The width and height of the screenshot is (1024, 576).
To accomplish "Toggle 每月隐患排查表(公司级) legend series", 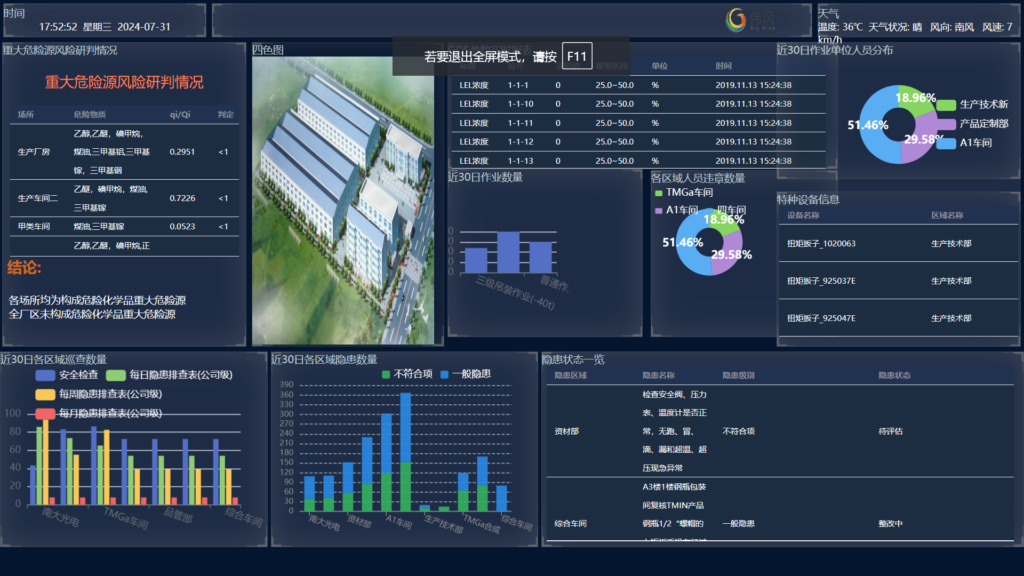I will (99, 413).
